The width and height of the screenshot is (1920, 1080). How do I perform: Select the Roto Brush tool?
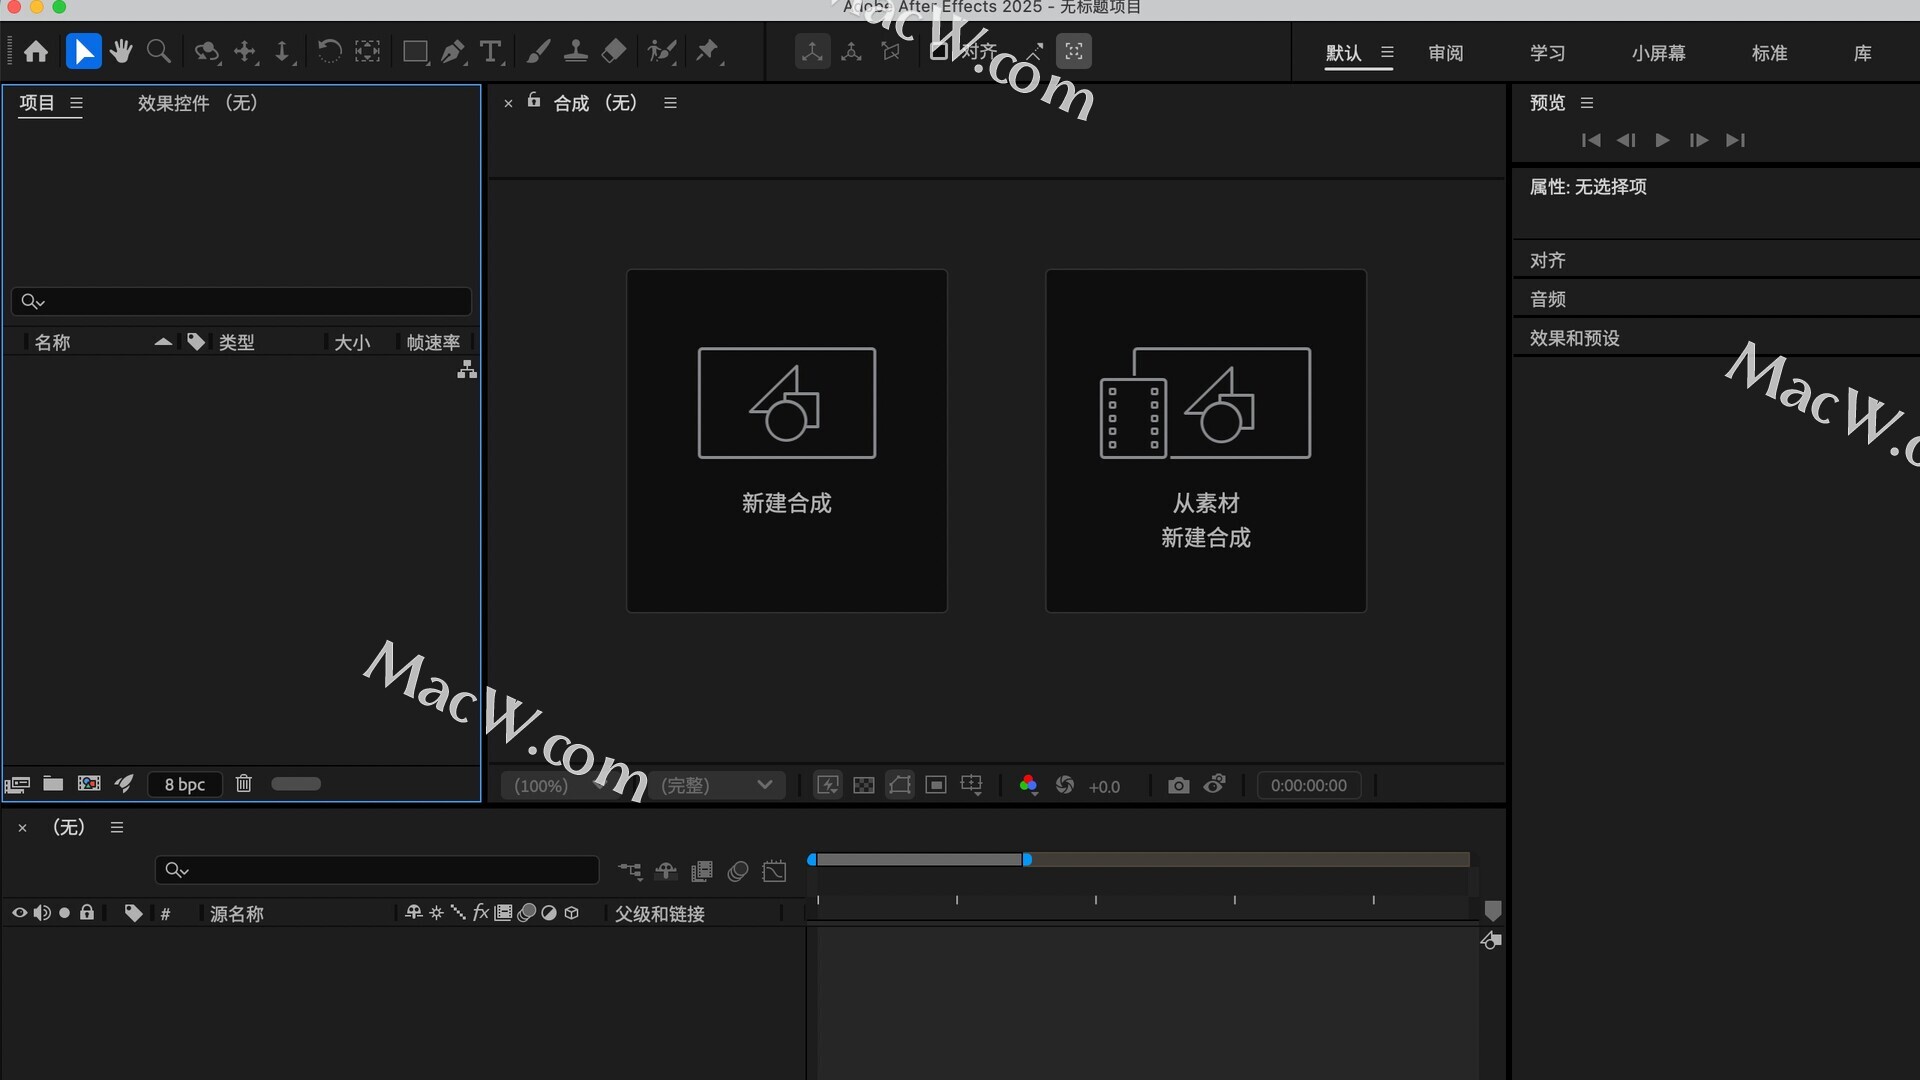[x=661, y=51]
